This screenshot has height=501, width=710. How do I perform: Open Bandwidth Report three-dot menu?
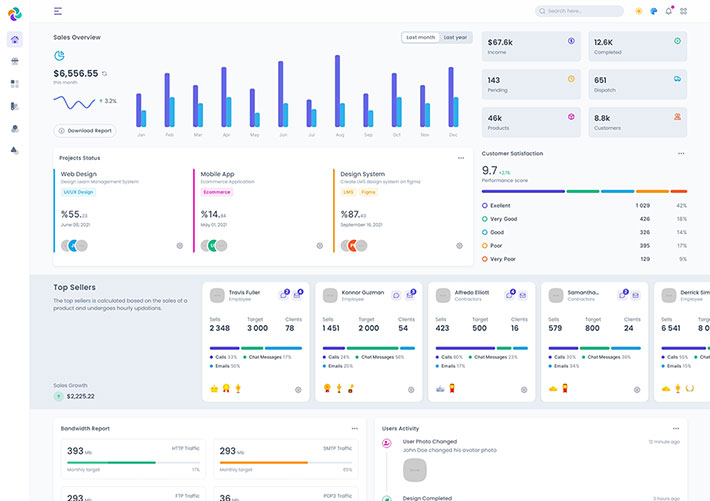coord(354,428)
